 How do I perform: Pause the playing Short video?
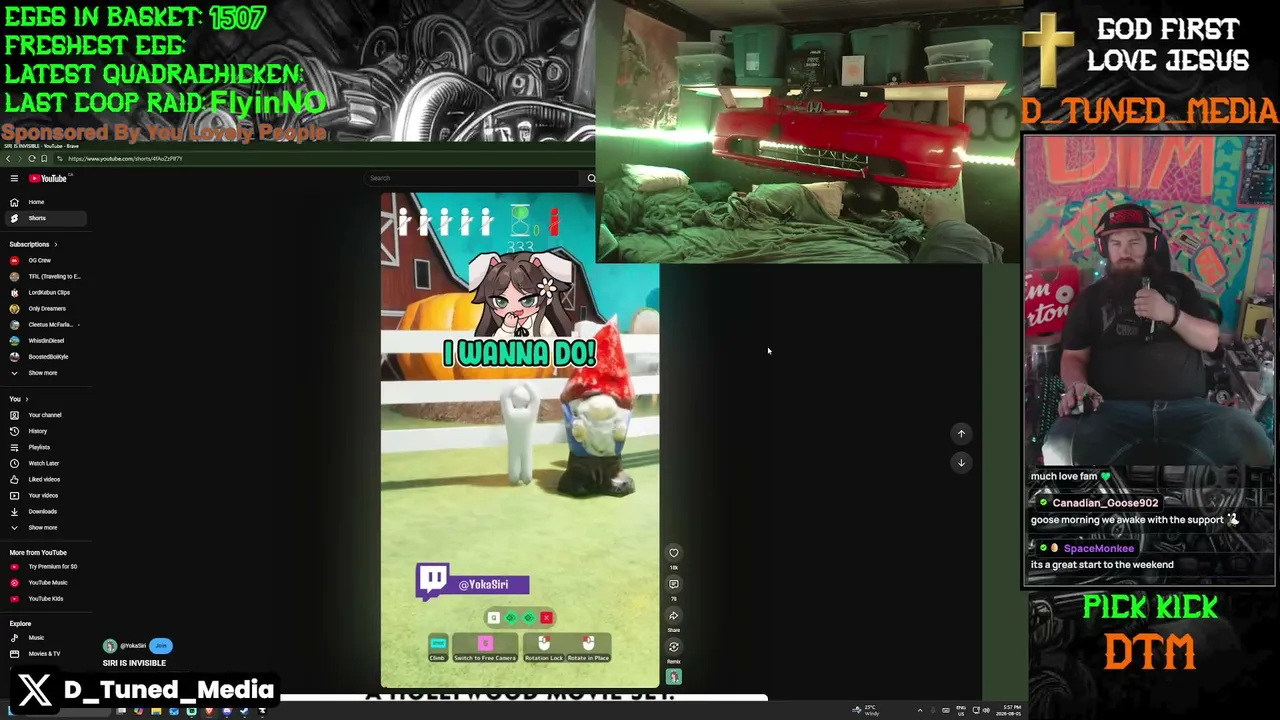point(520,440)
